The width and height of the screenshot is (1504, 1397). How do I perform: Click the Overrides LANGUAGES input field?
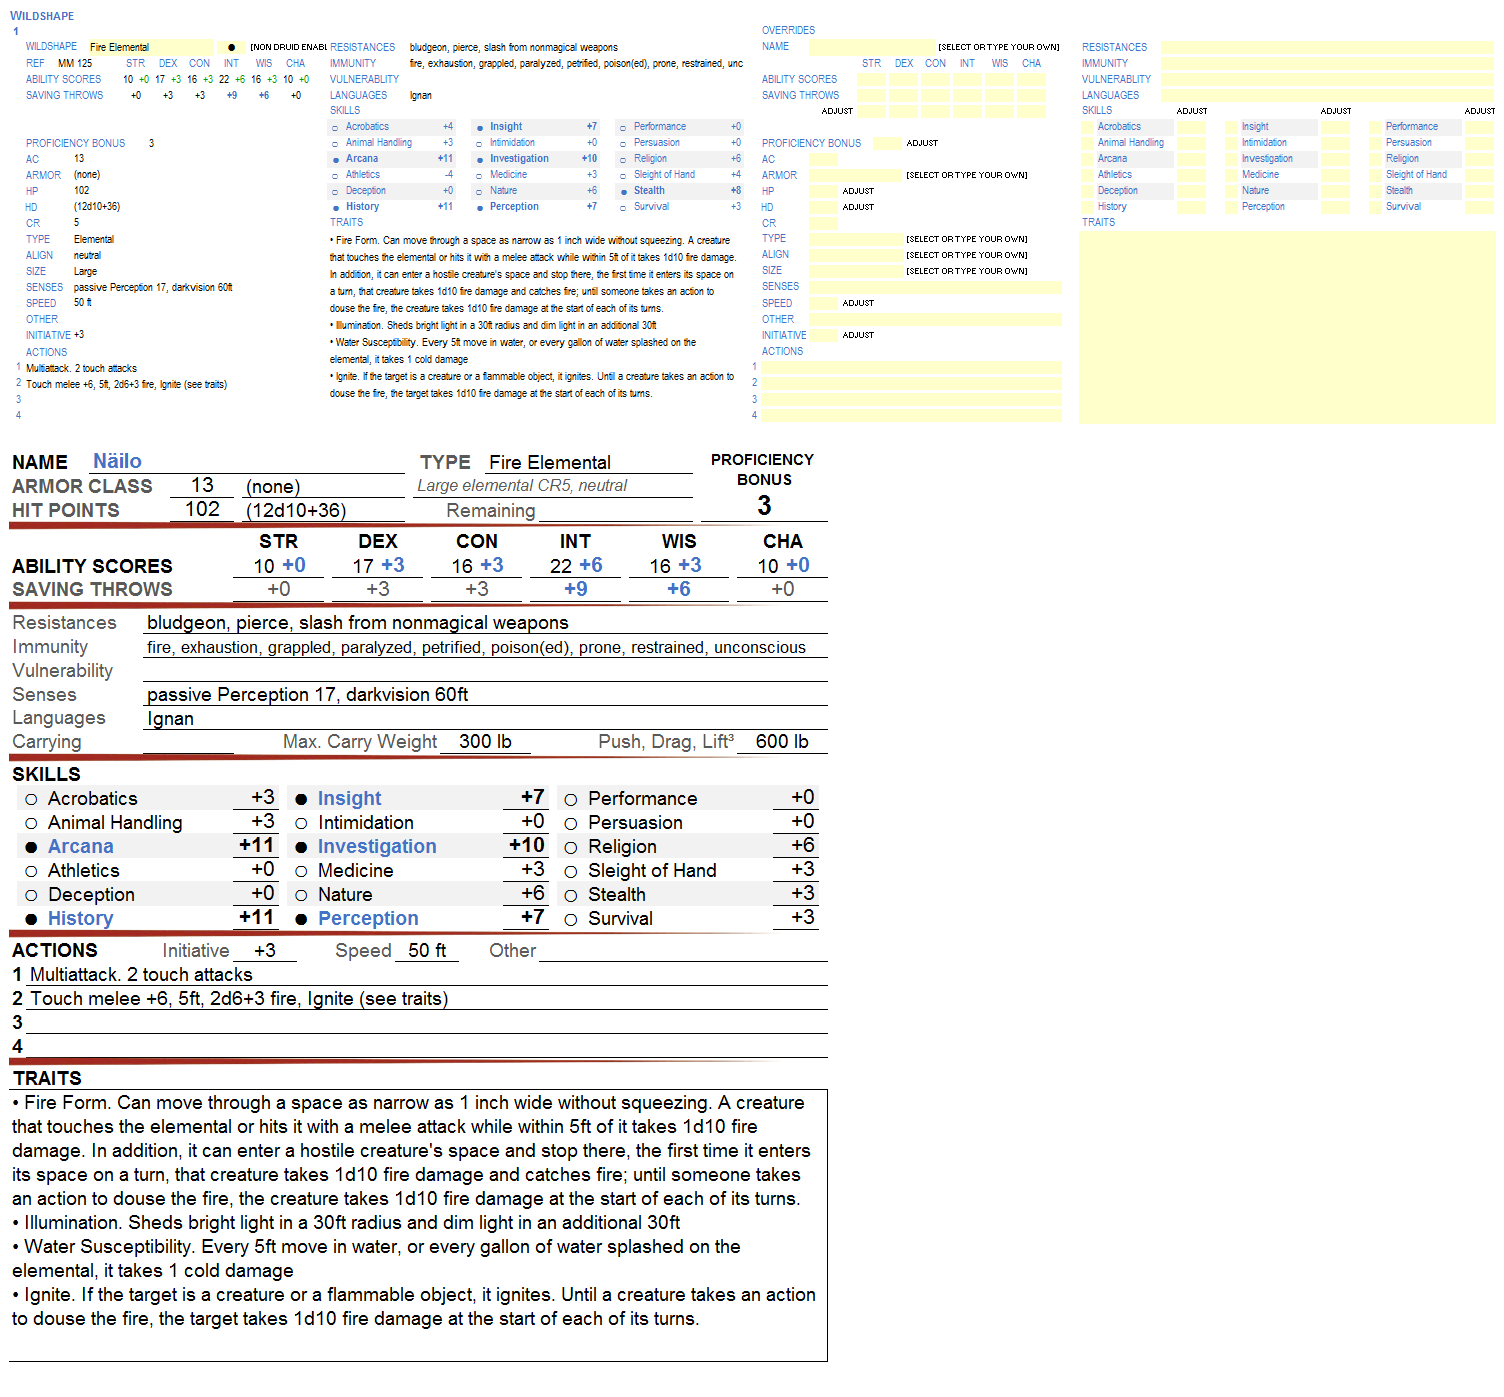(1327, 95)
